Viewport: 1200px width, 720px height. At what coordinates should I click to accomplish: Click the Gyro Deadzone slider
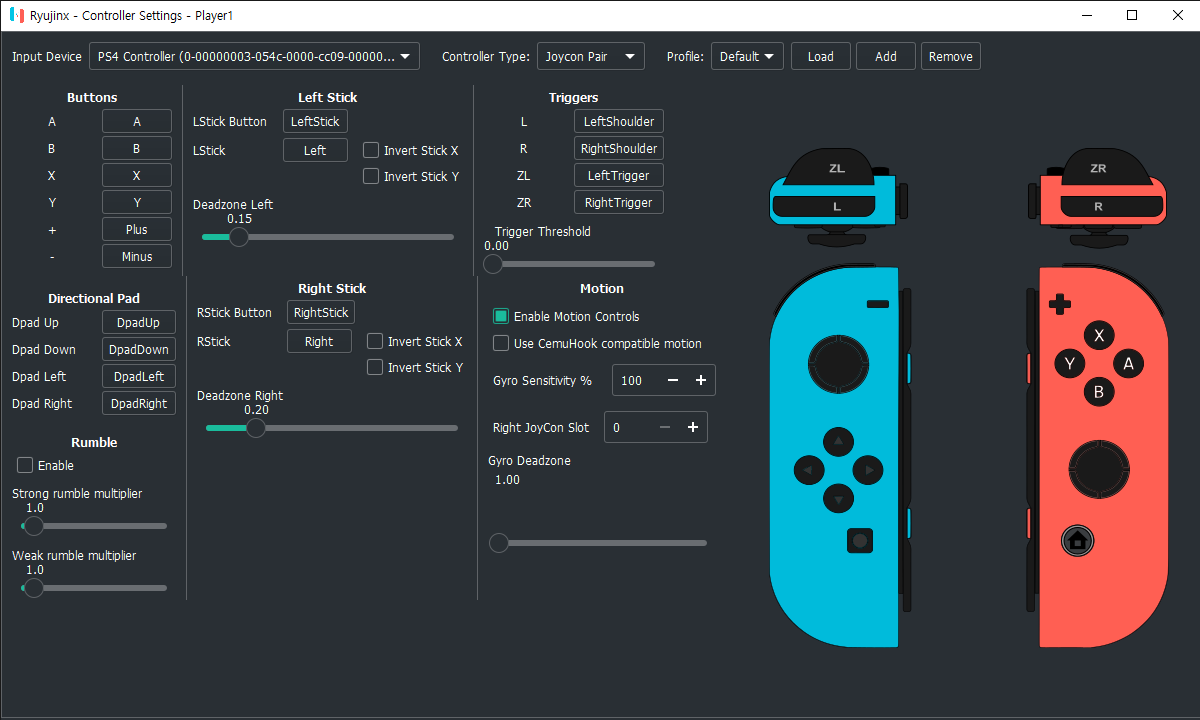(598, 543)
